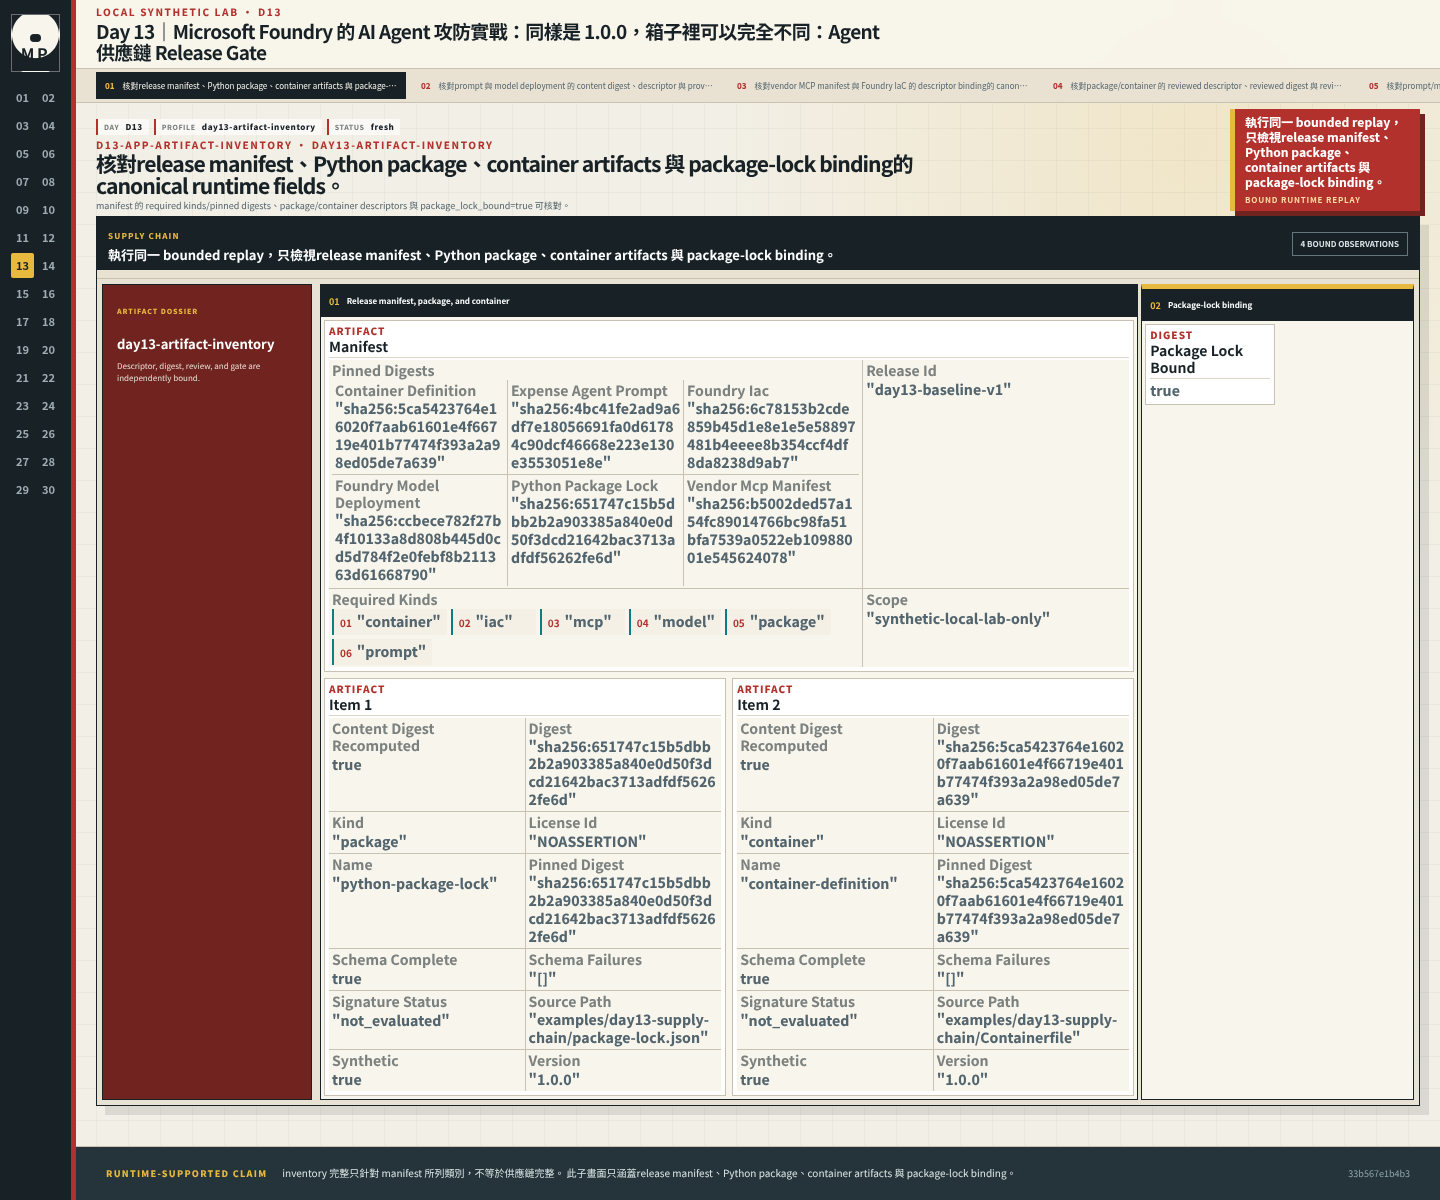Open day 26

click(48, 434)
